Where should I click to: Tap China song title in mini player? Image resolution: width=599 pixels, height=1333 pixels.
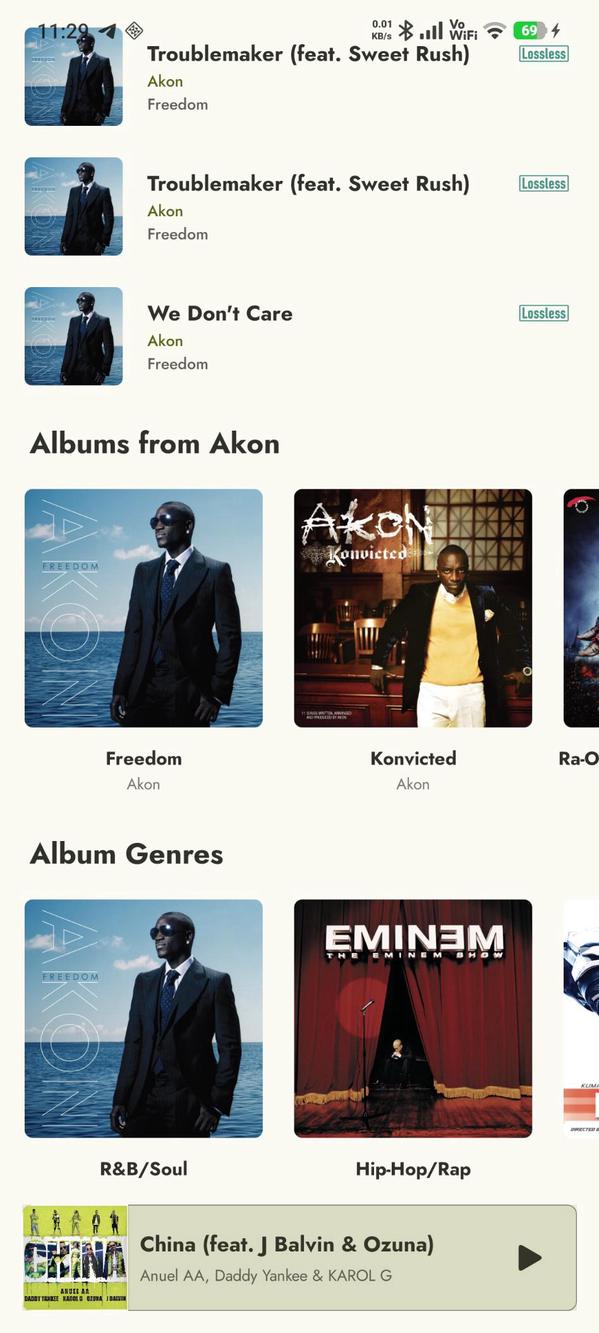click(x=287, y=1245)
